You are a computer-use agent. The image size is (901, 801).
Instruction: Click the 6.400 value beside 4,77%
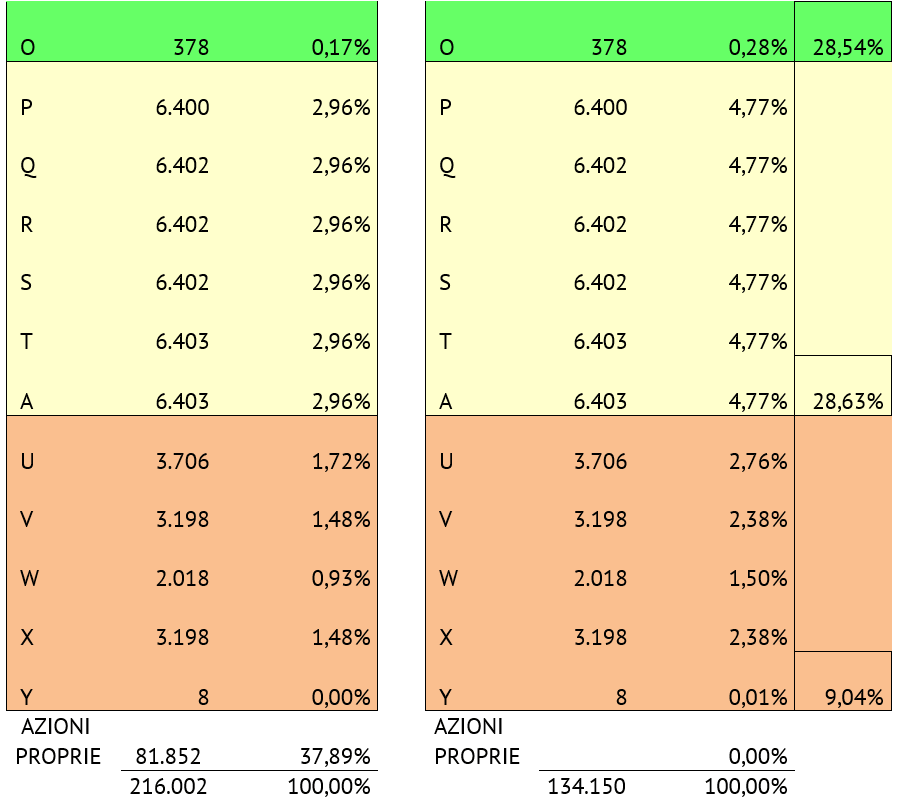601,107
